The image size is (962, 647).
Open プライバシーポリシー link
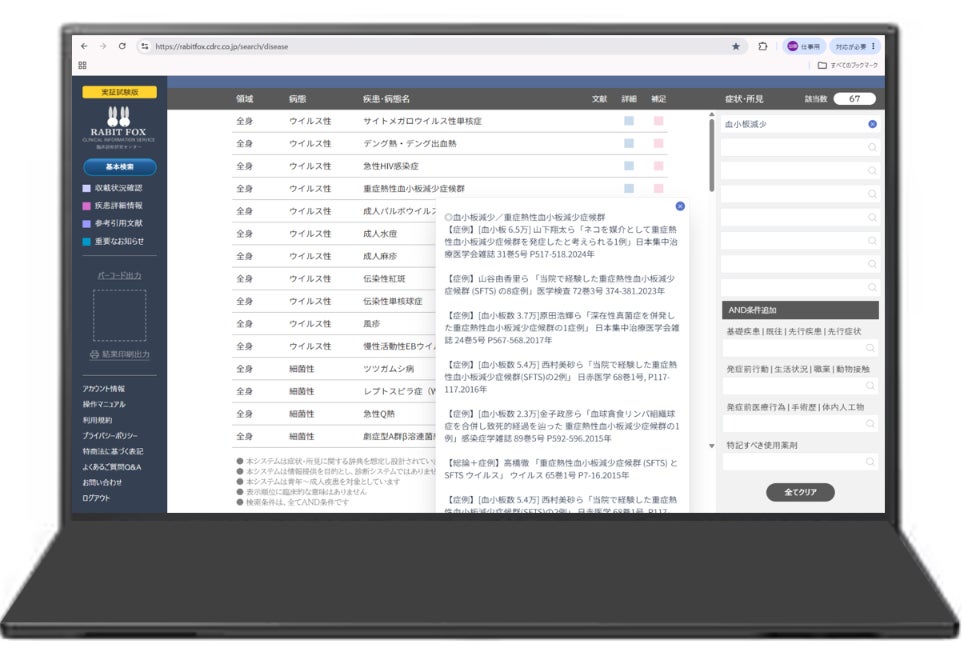110,435
